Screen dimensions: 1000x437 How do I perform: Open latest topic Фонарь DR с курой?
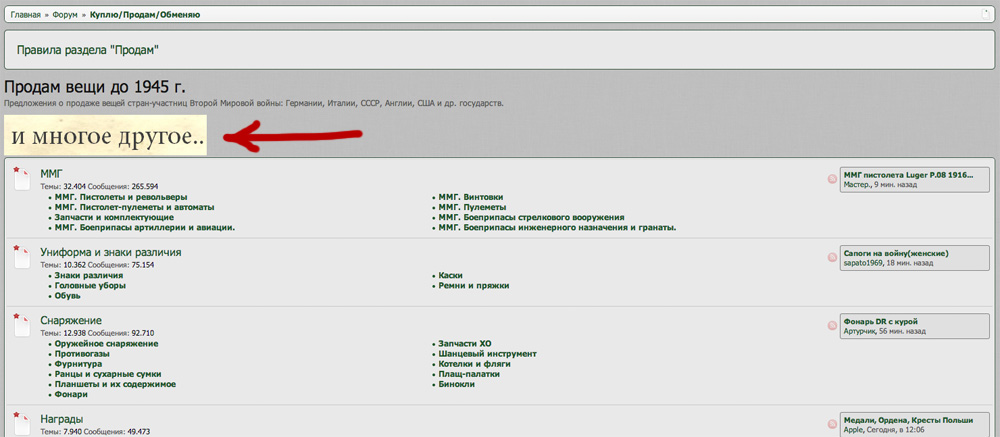pos(880,322)
